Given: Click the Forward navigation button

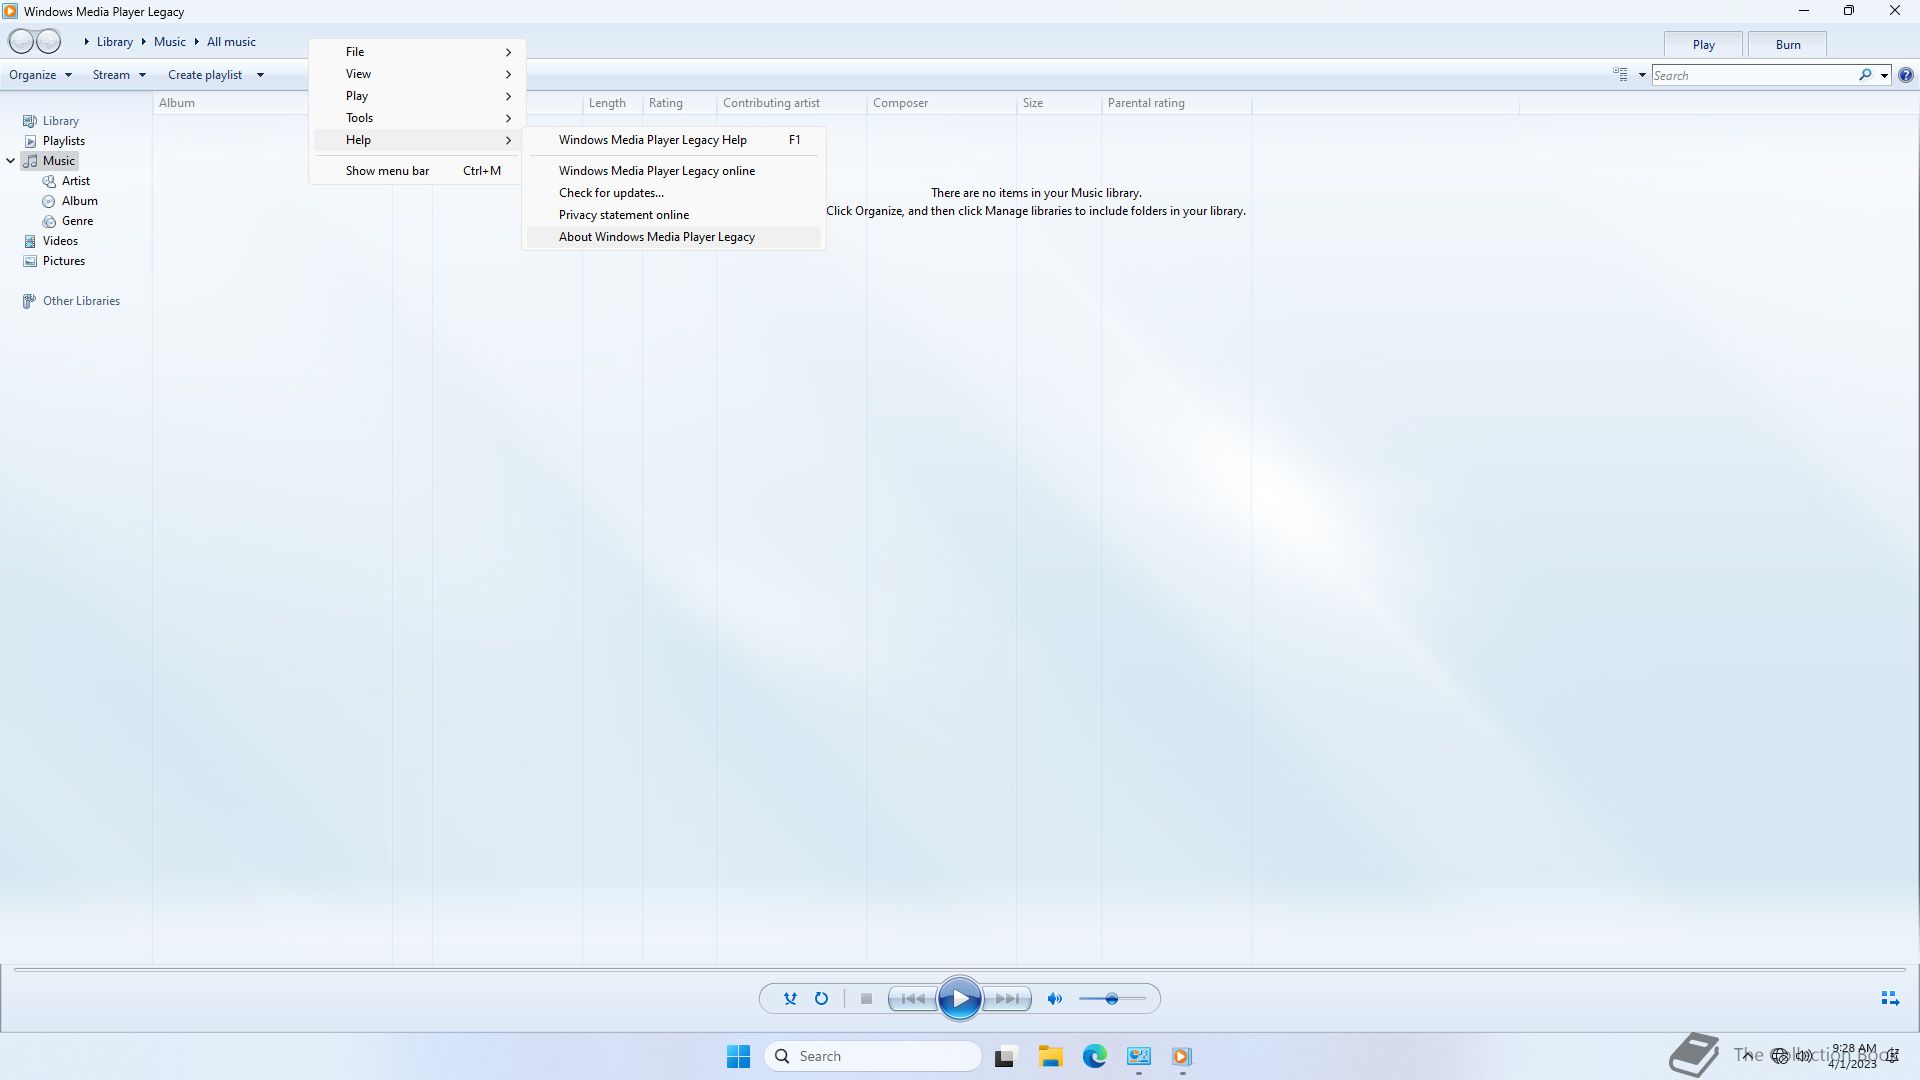Looking at the screenshot, I should tap(49, 41).
